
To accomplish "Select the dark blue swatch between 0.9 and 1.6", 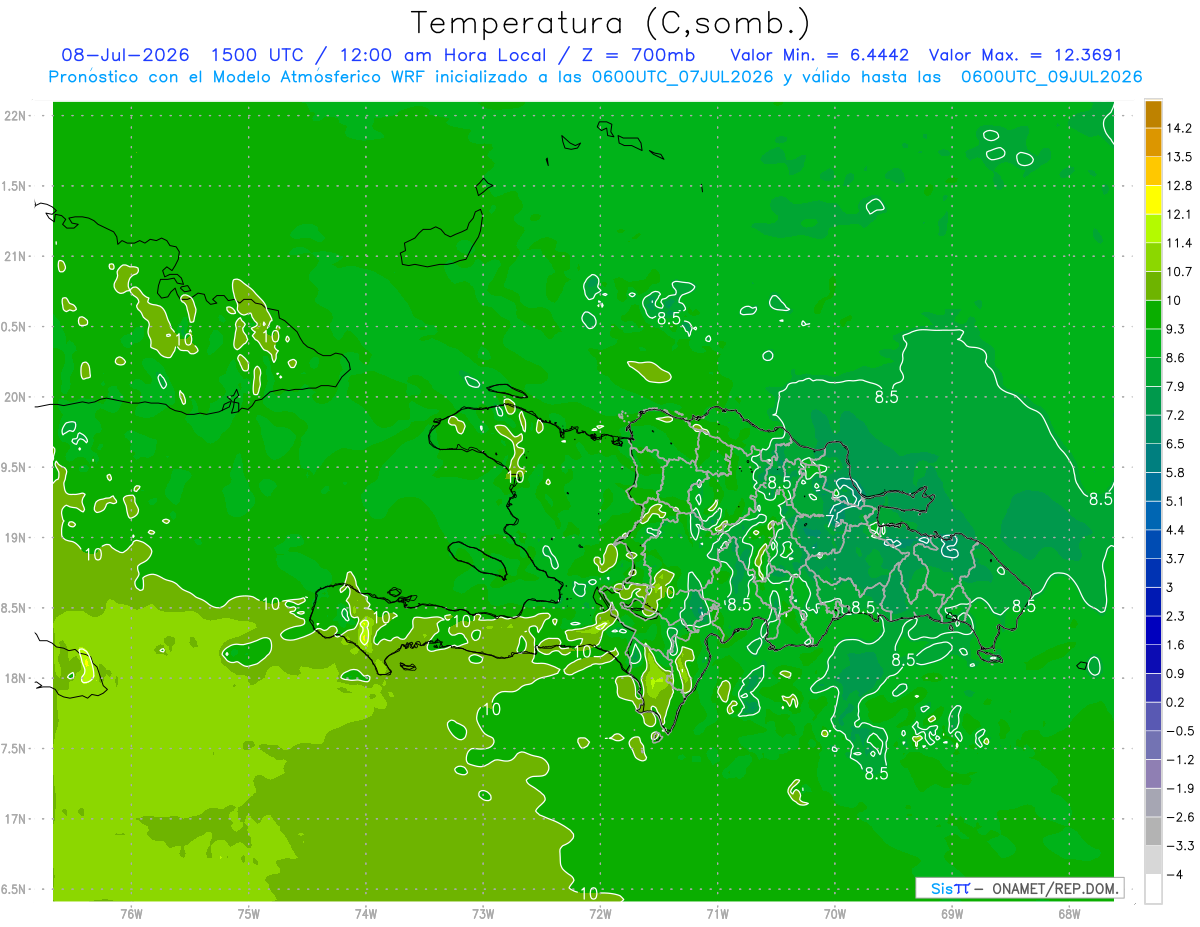I will point(1153,658).
